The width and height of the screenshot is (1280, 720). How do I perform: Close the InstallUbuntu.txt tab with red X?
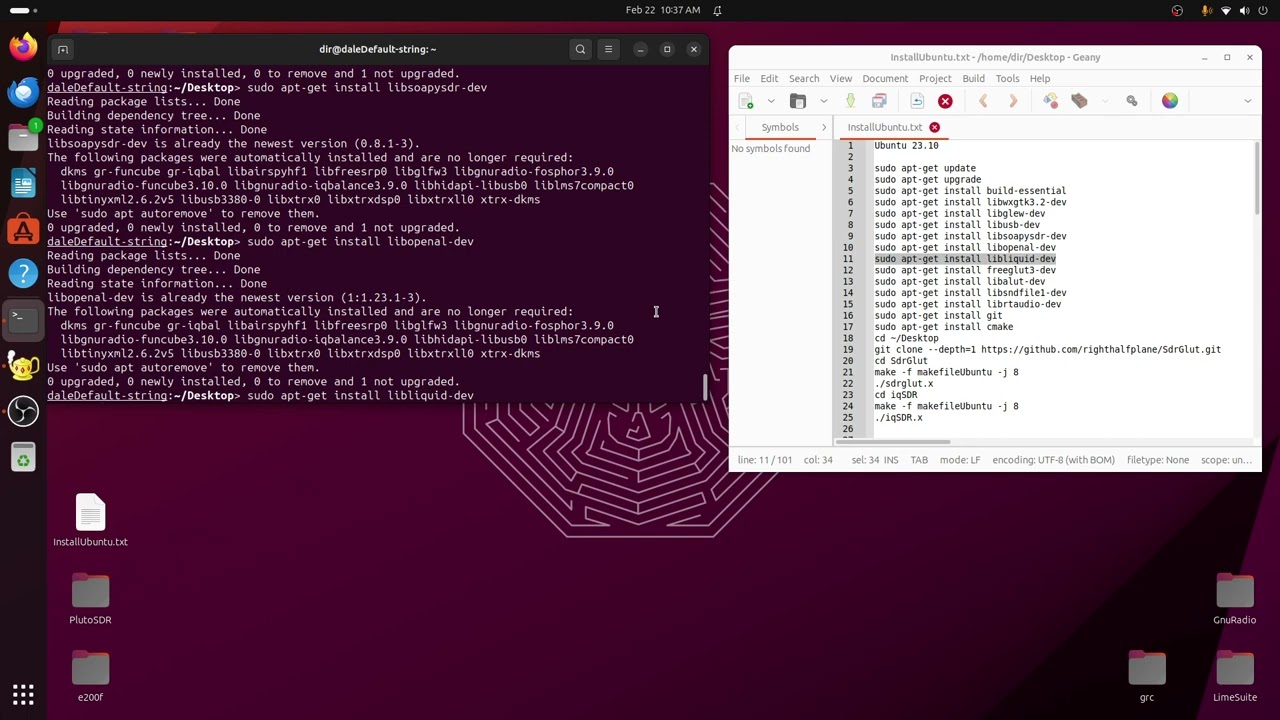934,127
